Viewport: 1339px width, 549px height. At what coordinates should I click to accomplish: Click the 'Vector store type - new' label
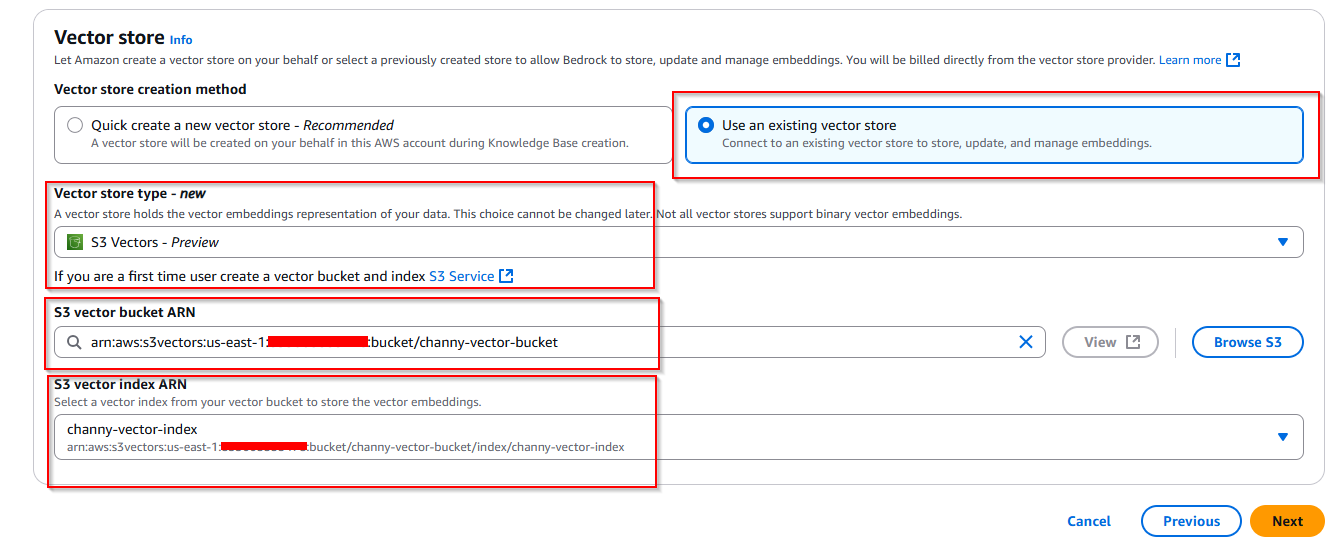pyautogui.click(x=130, y=193)
